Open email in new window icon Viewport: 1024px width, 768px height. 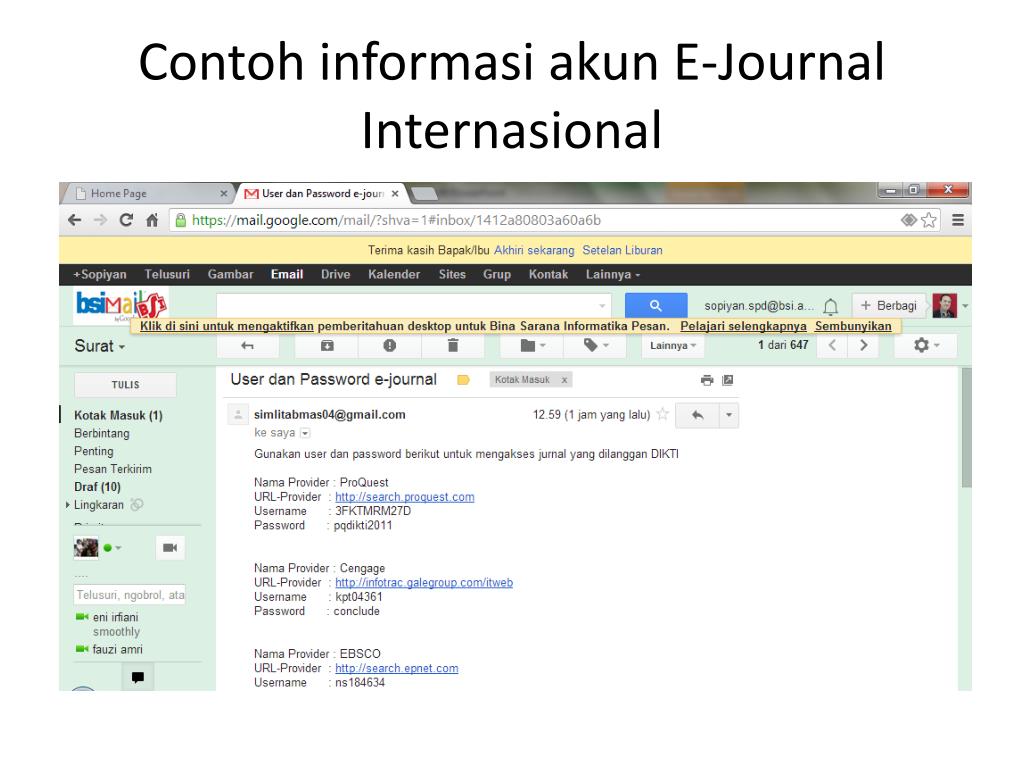728,380
